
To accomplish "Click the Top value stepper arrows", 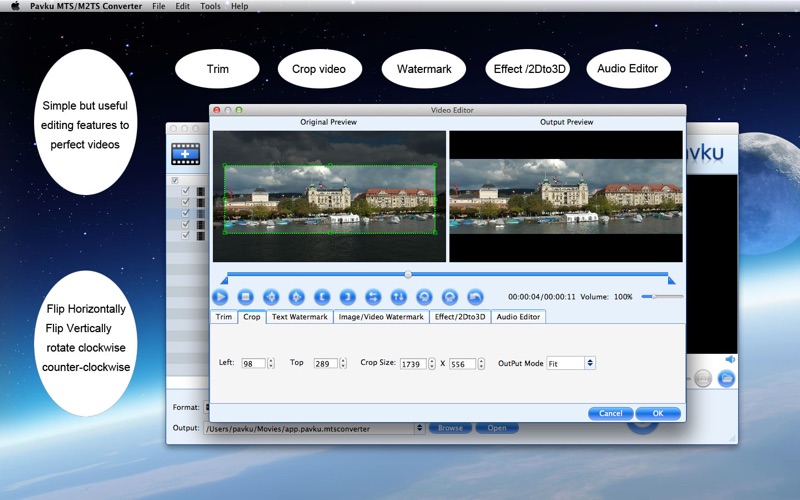I will point(343,363).
